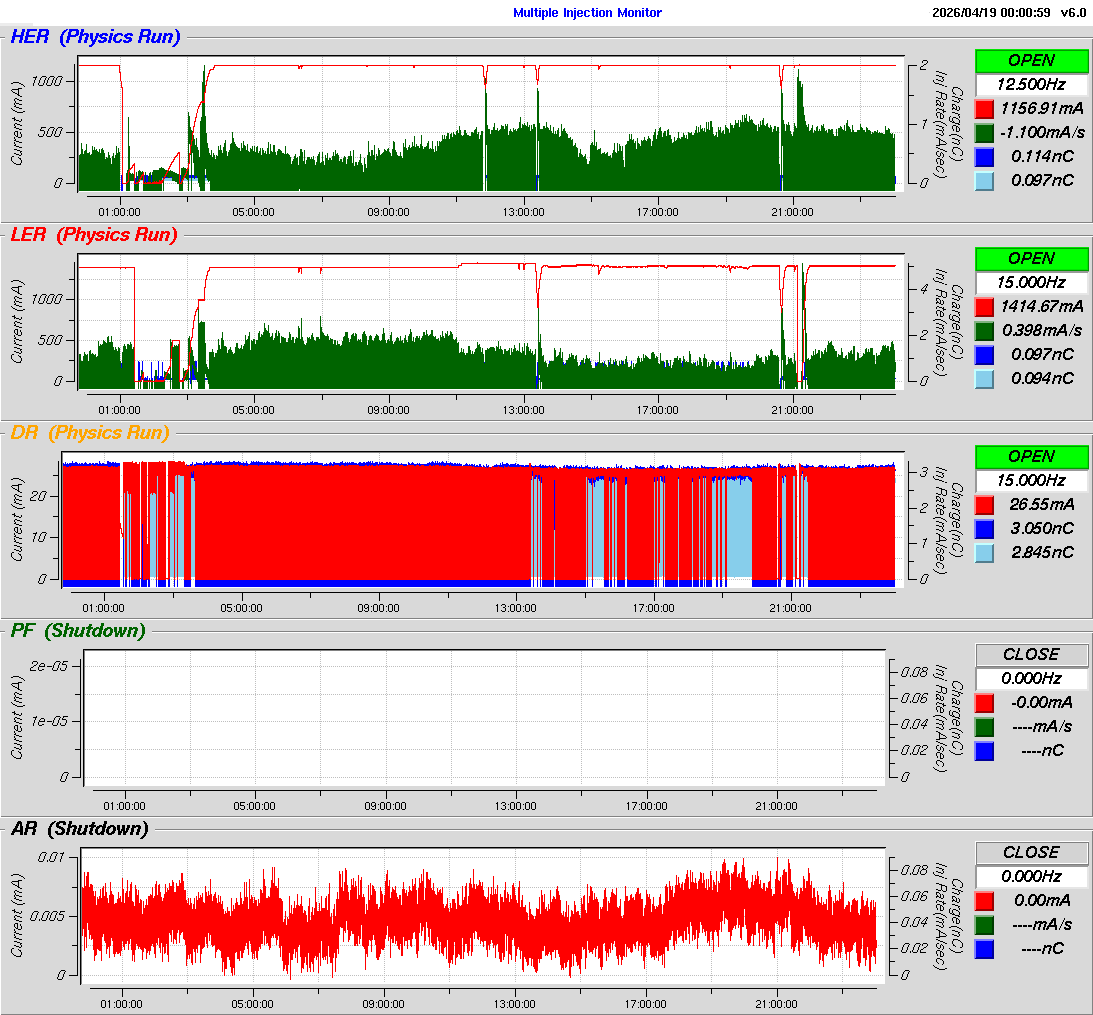Select the red swatch beside 1156.91mA

(x=984, y=108)
